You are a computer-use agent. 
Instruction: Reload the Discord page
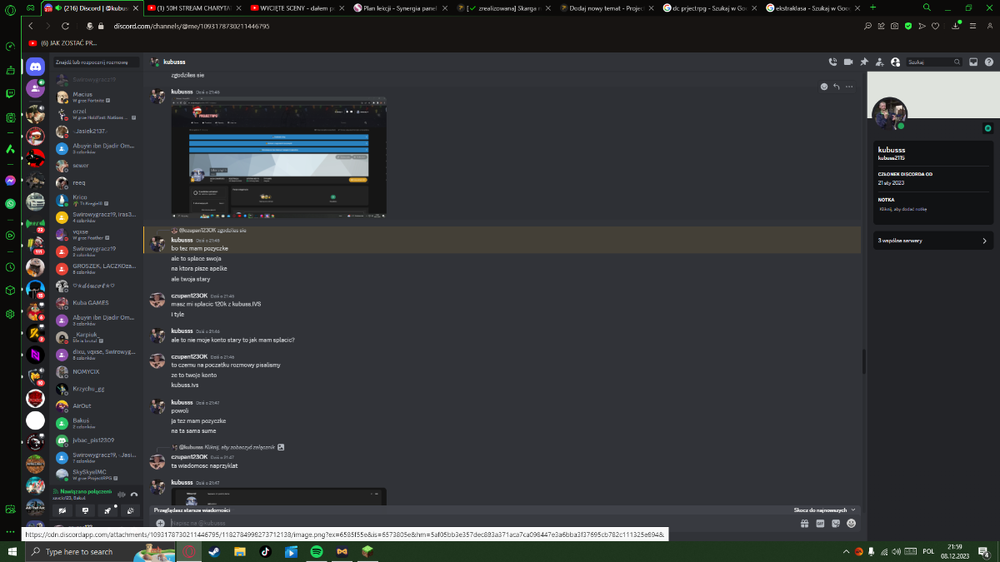pos(65,26)
